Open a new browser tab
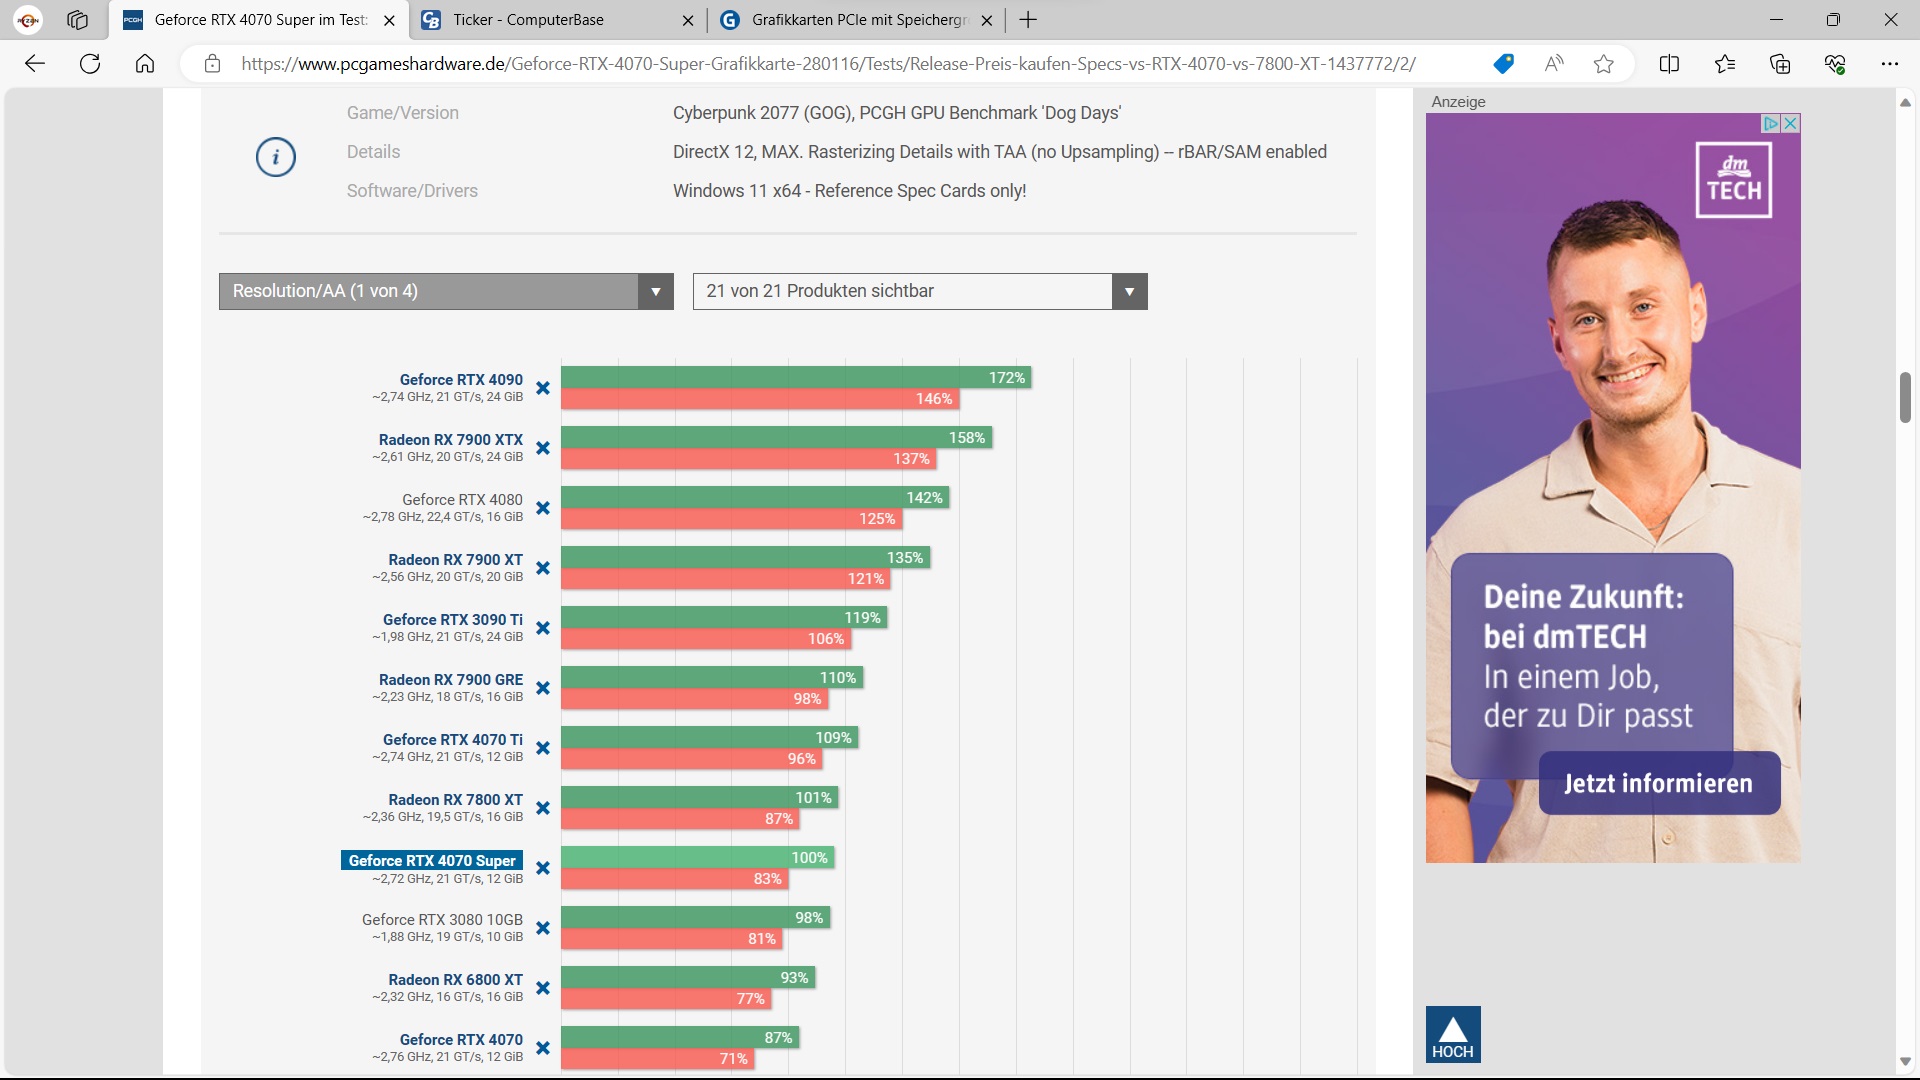Image resolution: width=1920 pixels, height=1080 pixels. pos(1028,20)
